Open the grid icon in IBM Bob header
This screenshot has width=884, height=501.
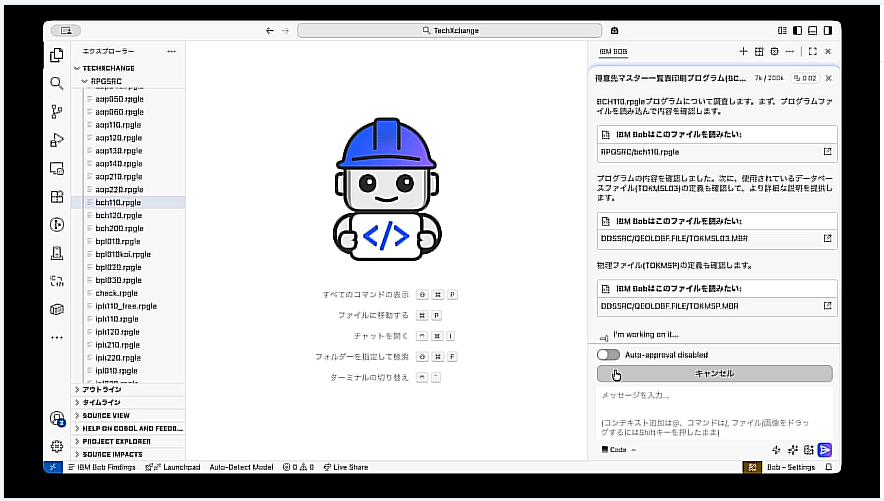(759, 51)
